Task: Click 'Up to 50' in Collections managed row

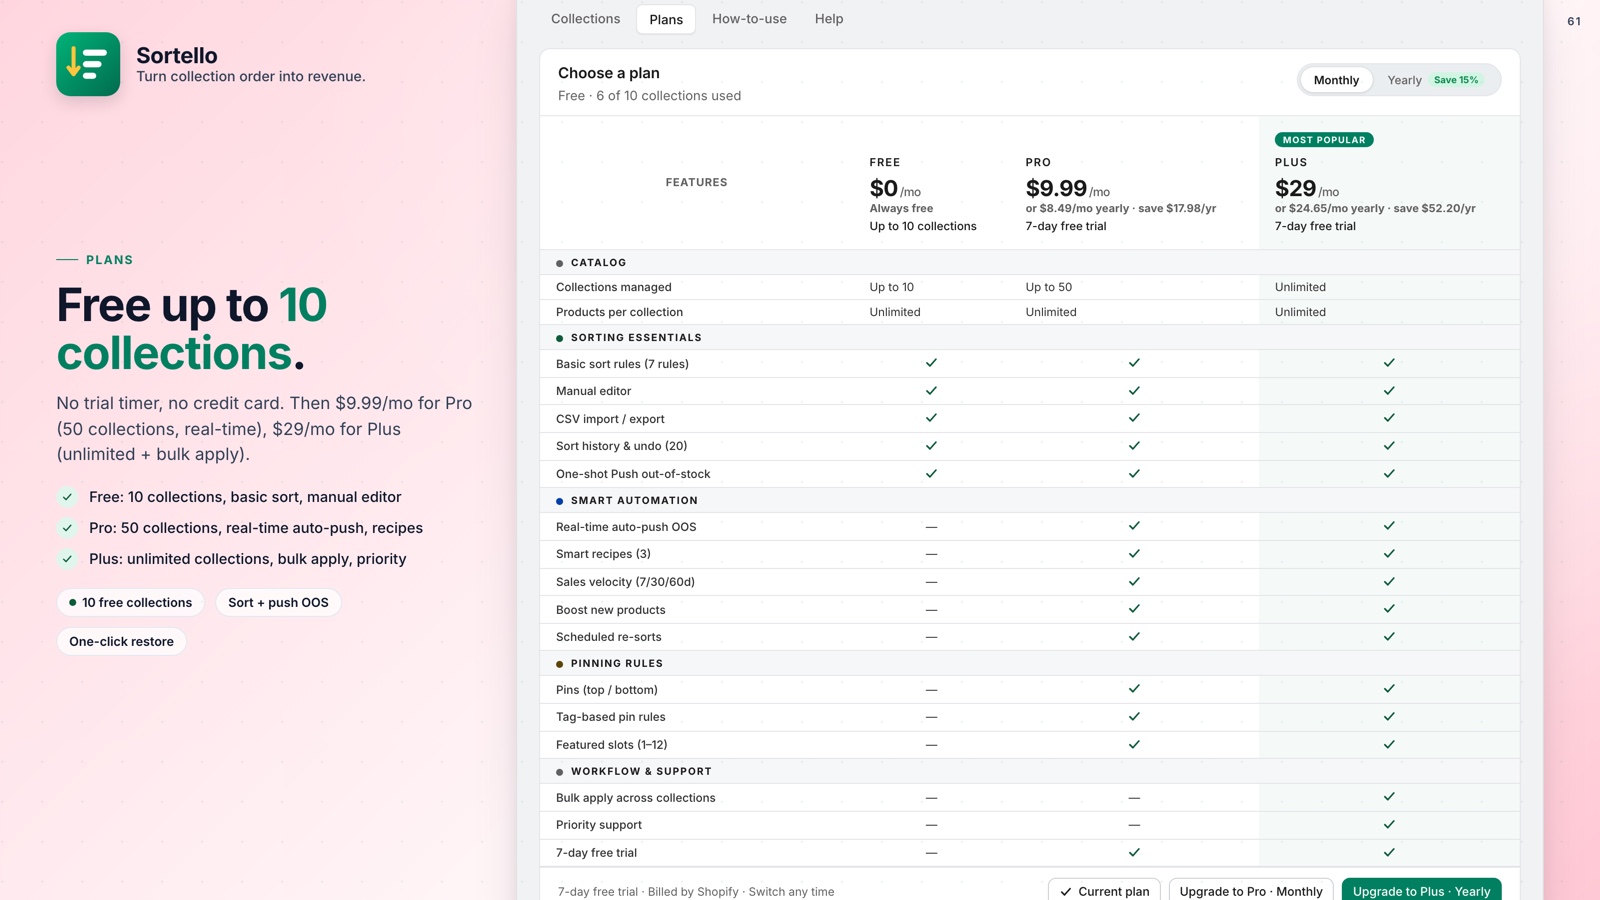Action: 1048,287
